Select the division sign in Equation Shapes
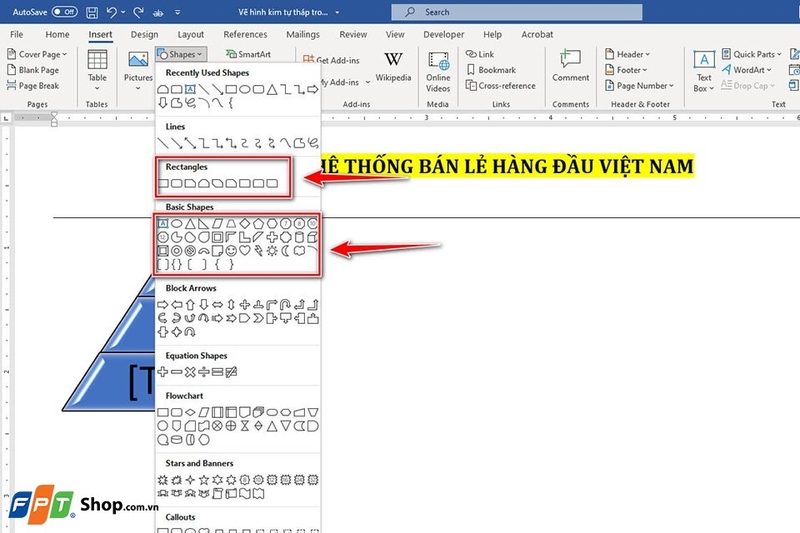This screenshot has height=533, width=800. point(204,372)
